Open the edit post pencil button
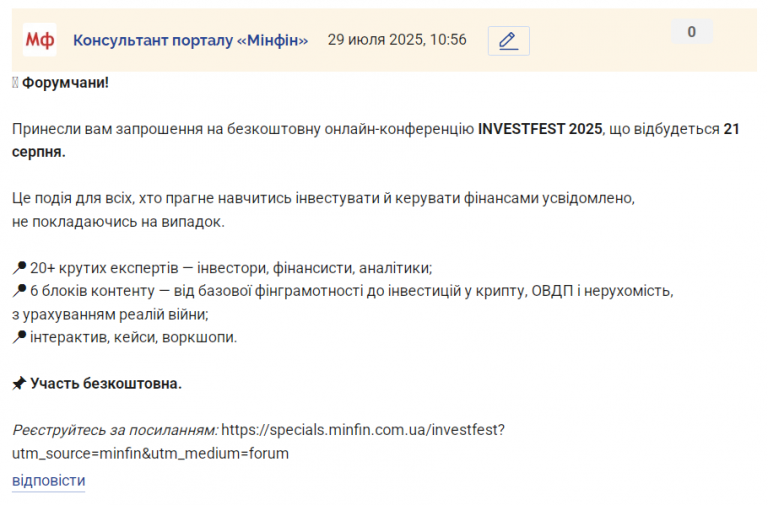This screenshot has width=768, height=505. click(x=508, y=41)
